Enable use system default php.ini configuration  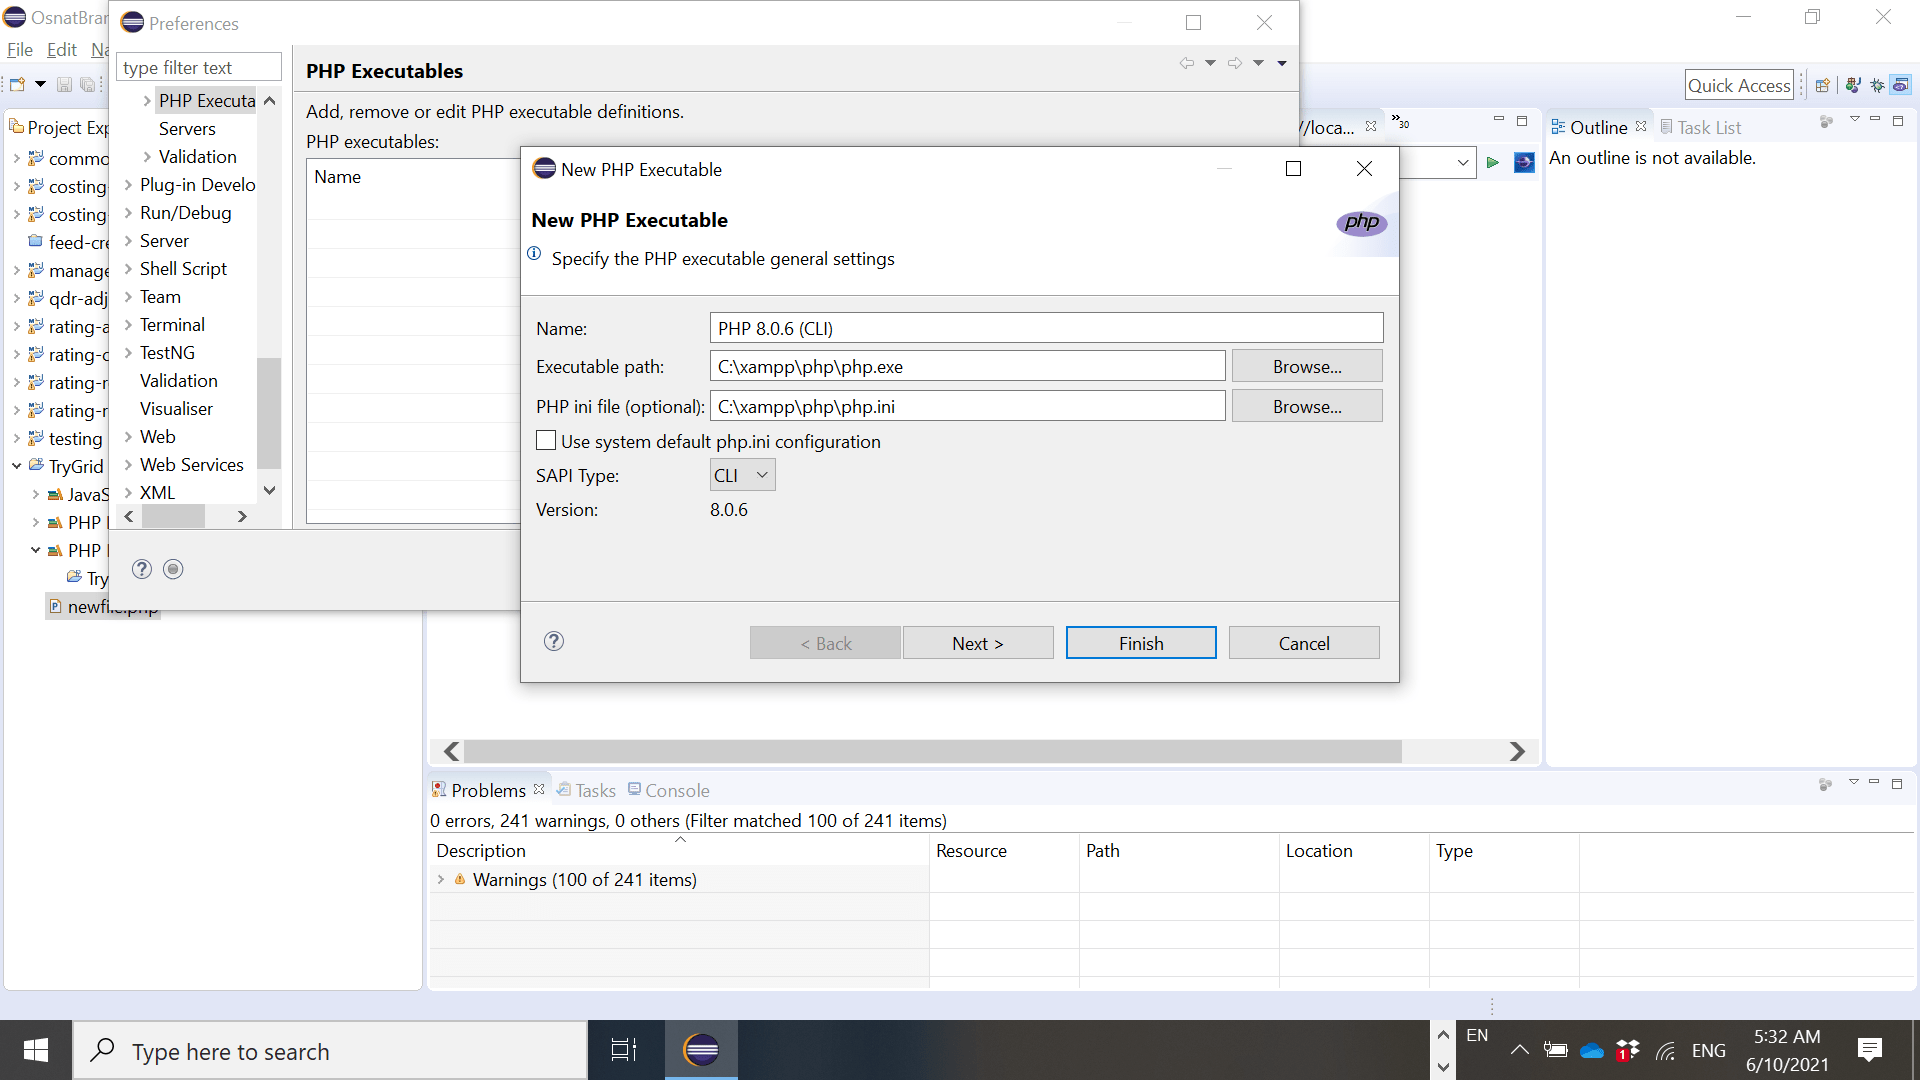546,441
